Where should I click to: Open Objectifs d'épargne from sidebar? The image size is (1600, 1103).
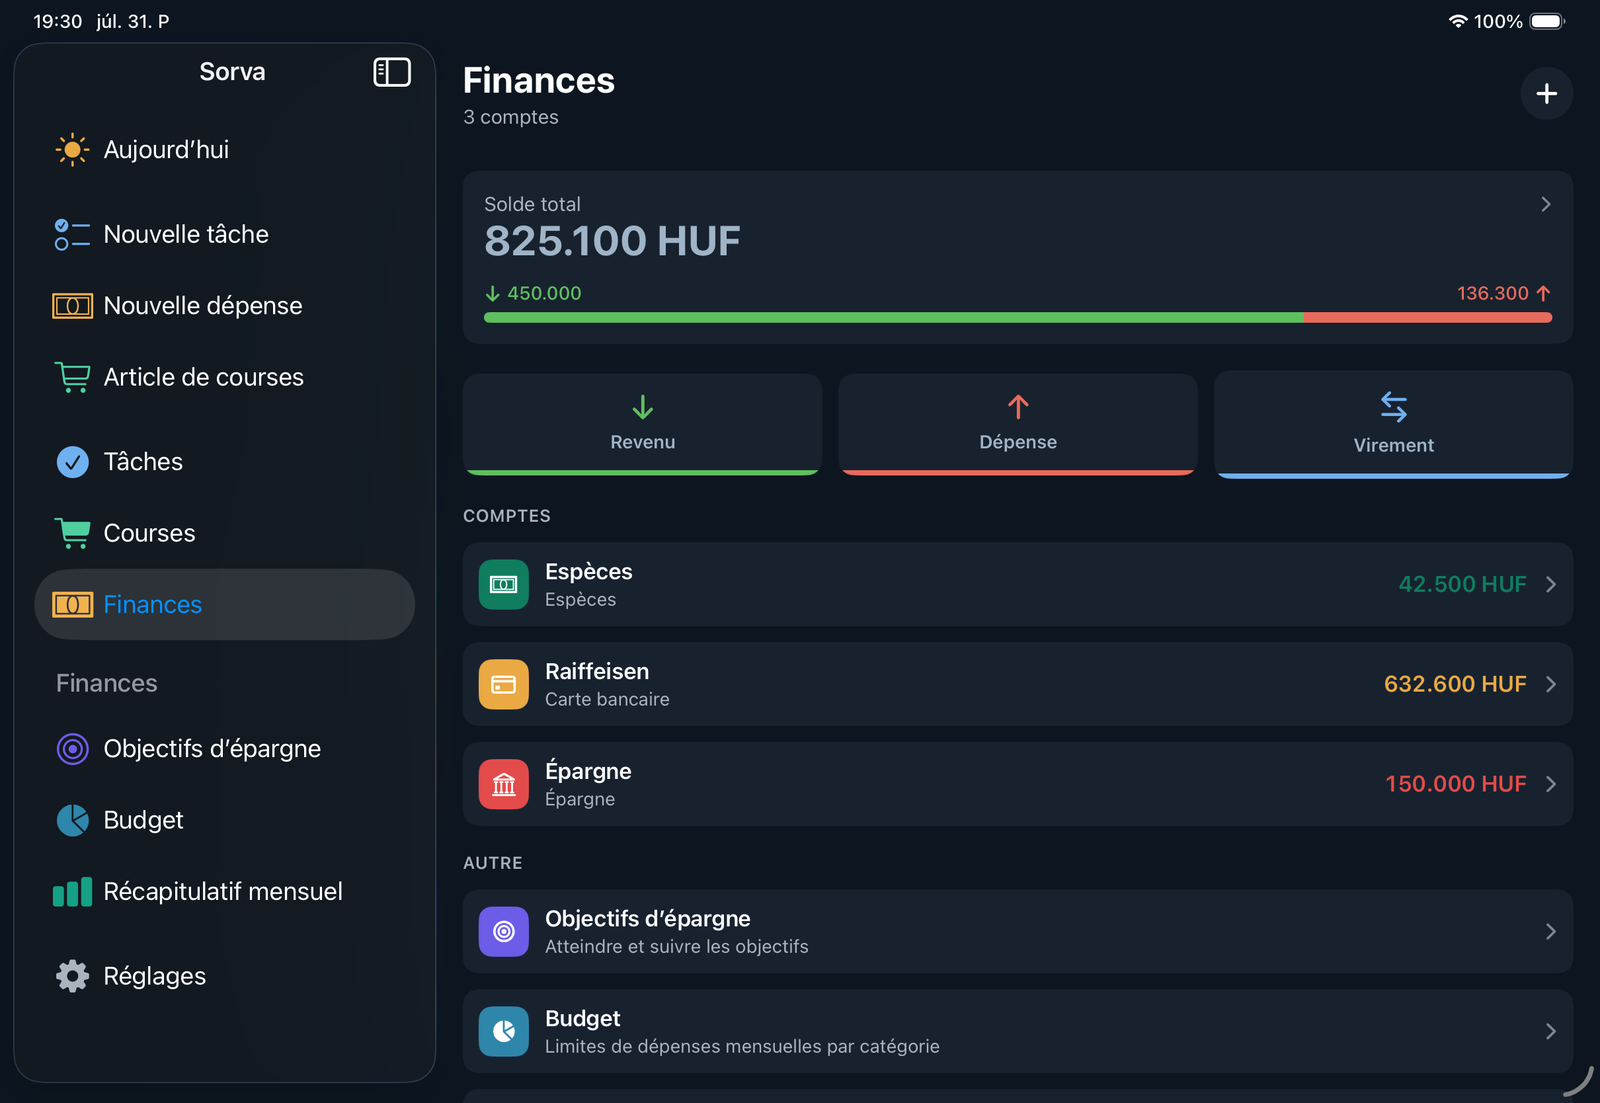224,749
